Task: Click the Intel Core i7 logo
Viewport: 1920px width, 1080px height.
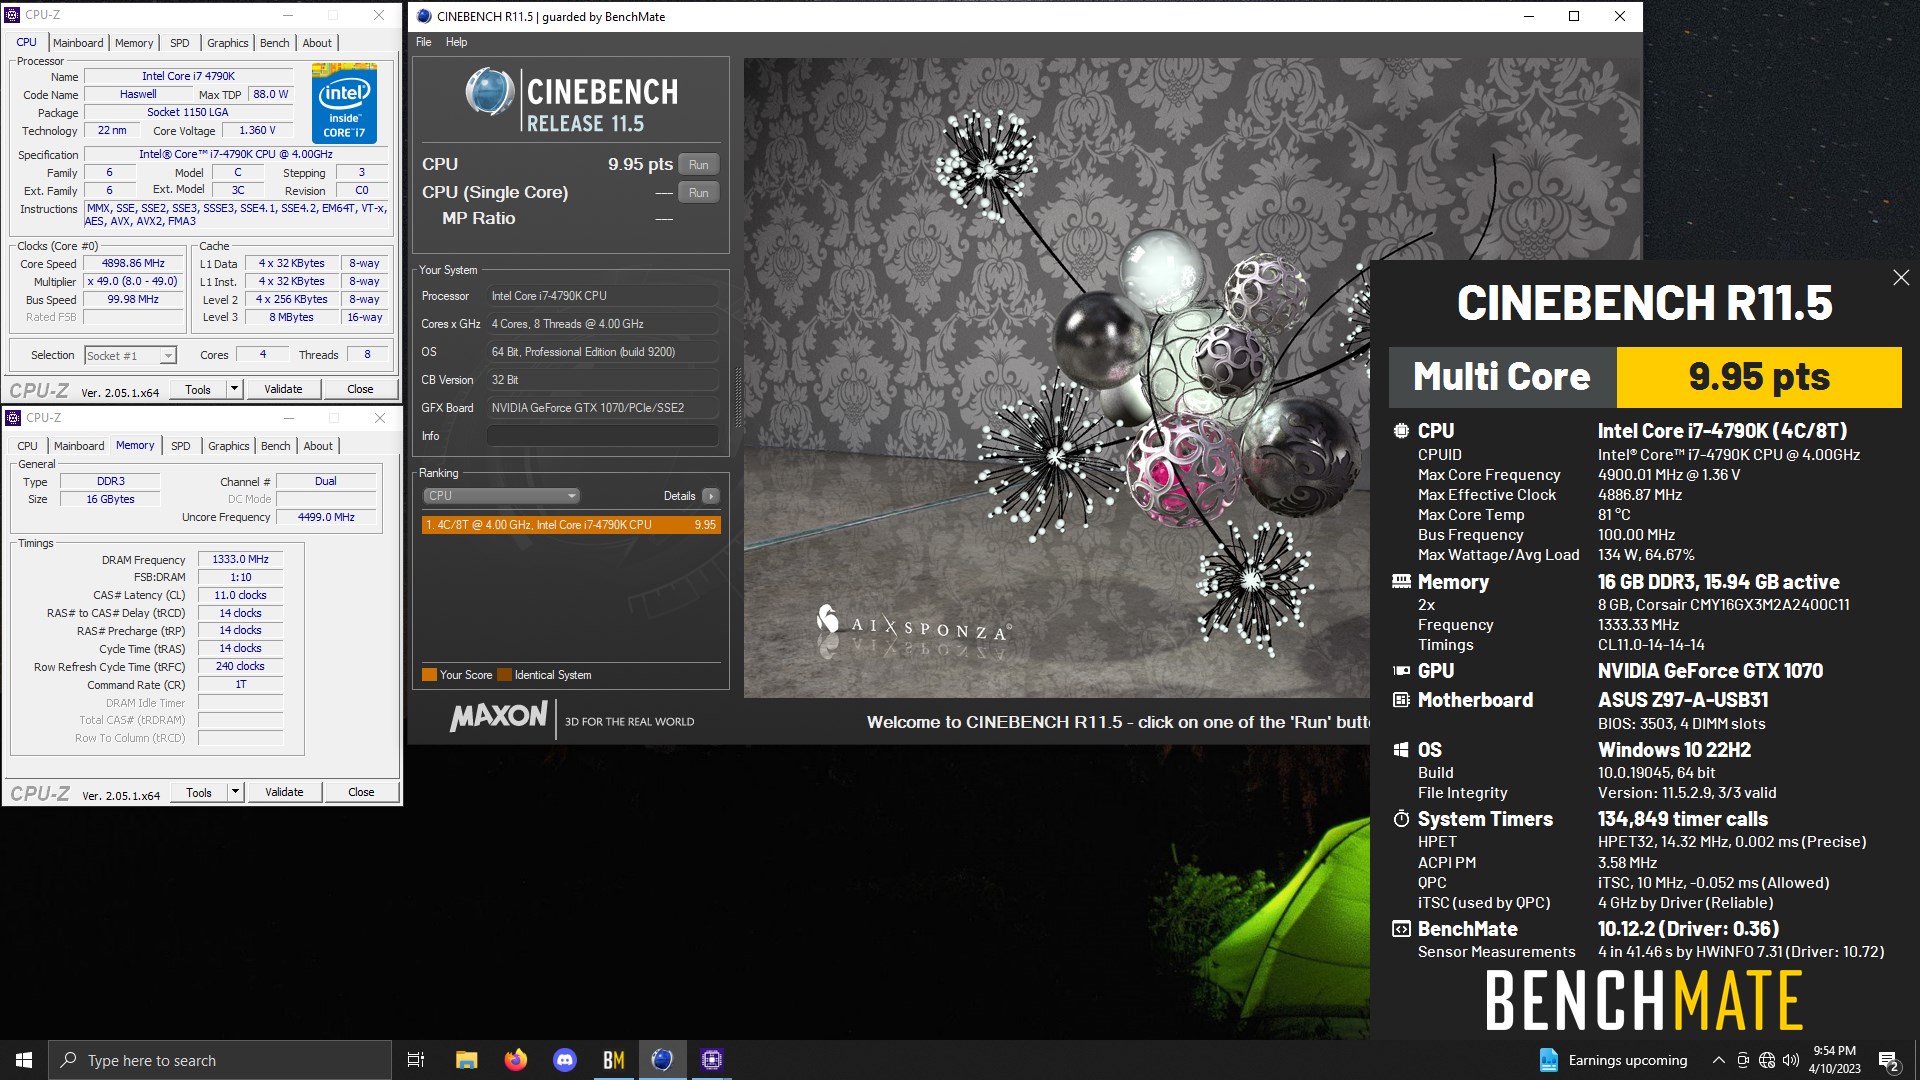Action: tap(344, 103)
